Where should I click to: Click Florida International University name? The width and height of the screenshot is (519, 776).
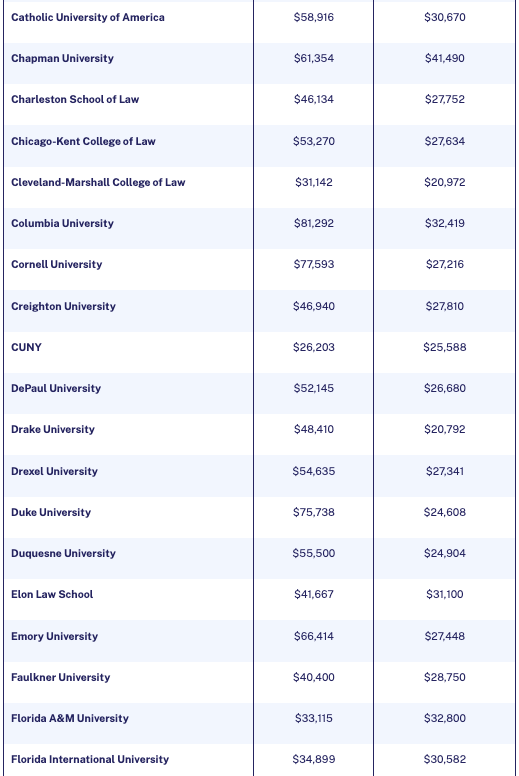(x=90, y=760)
